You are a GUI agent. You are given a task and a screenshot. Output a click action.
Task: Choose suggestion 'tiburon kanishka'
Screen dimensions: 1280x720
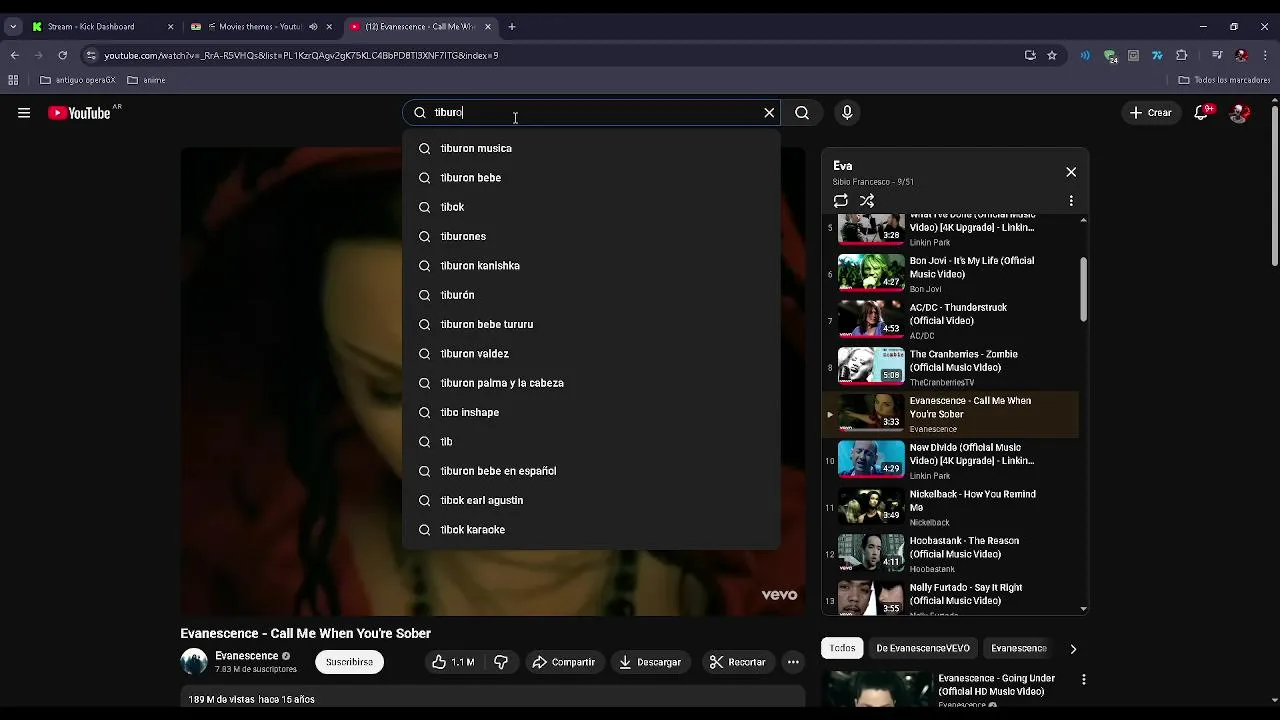591,266
